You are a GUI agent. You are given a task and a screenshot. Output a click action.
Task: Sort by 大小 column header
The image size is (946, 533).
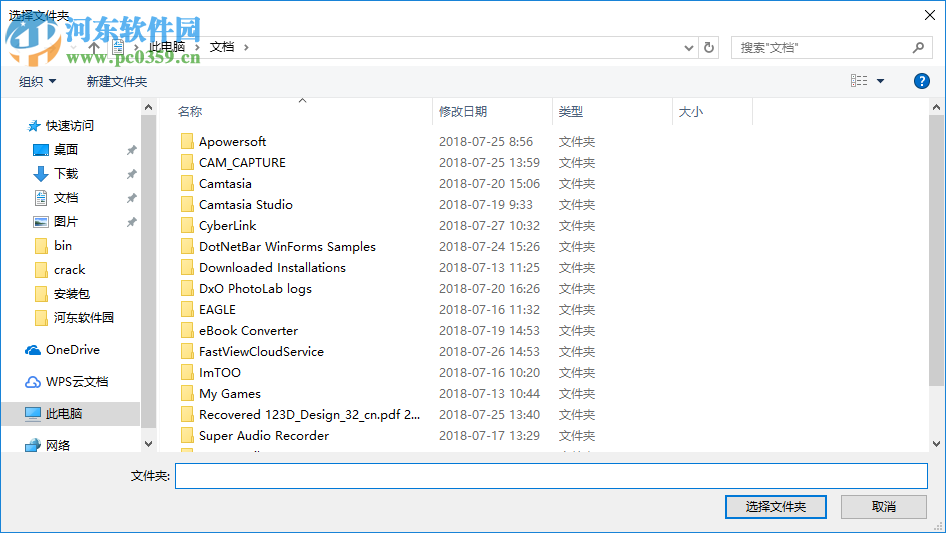click(x=691, y=112)
